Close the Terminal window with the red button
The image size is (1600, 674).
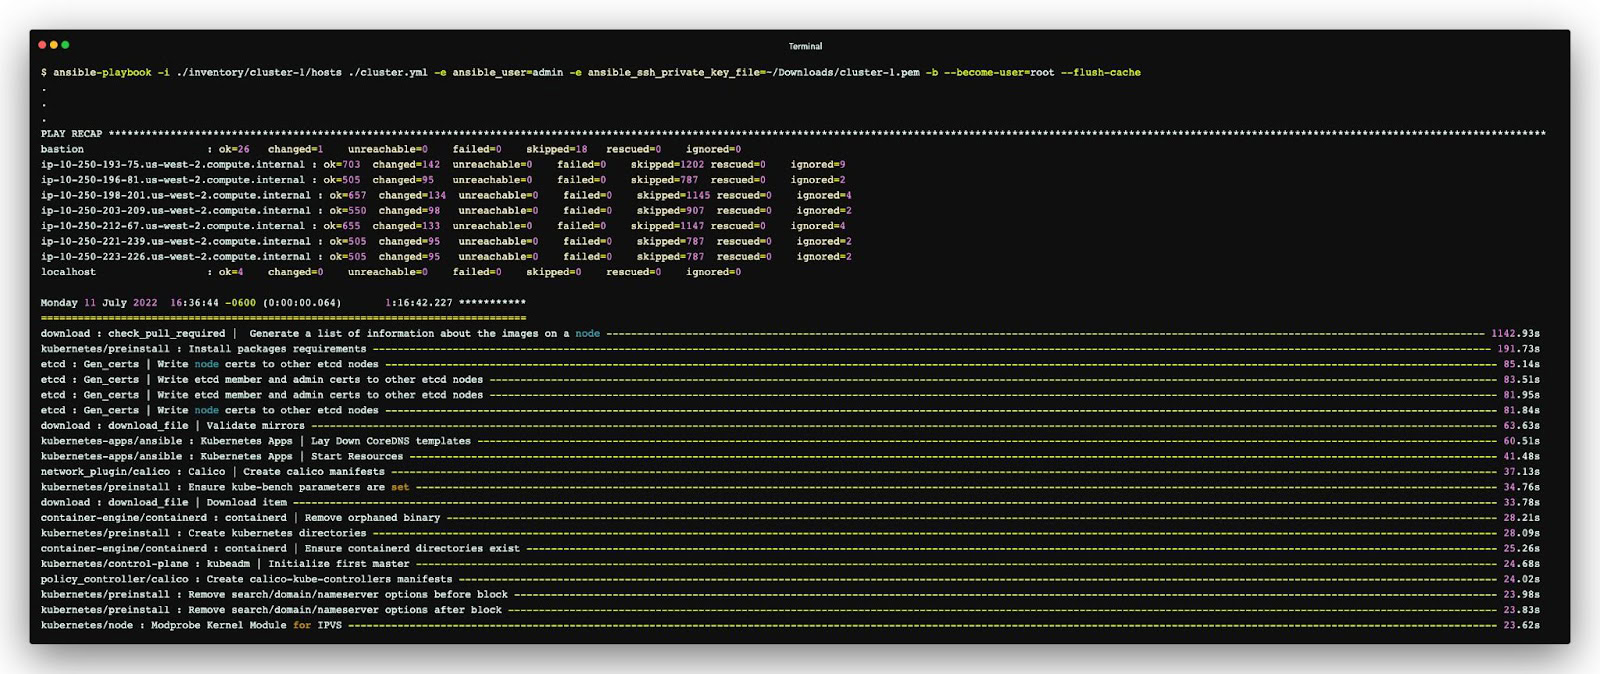(x=42, y=45)
